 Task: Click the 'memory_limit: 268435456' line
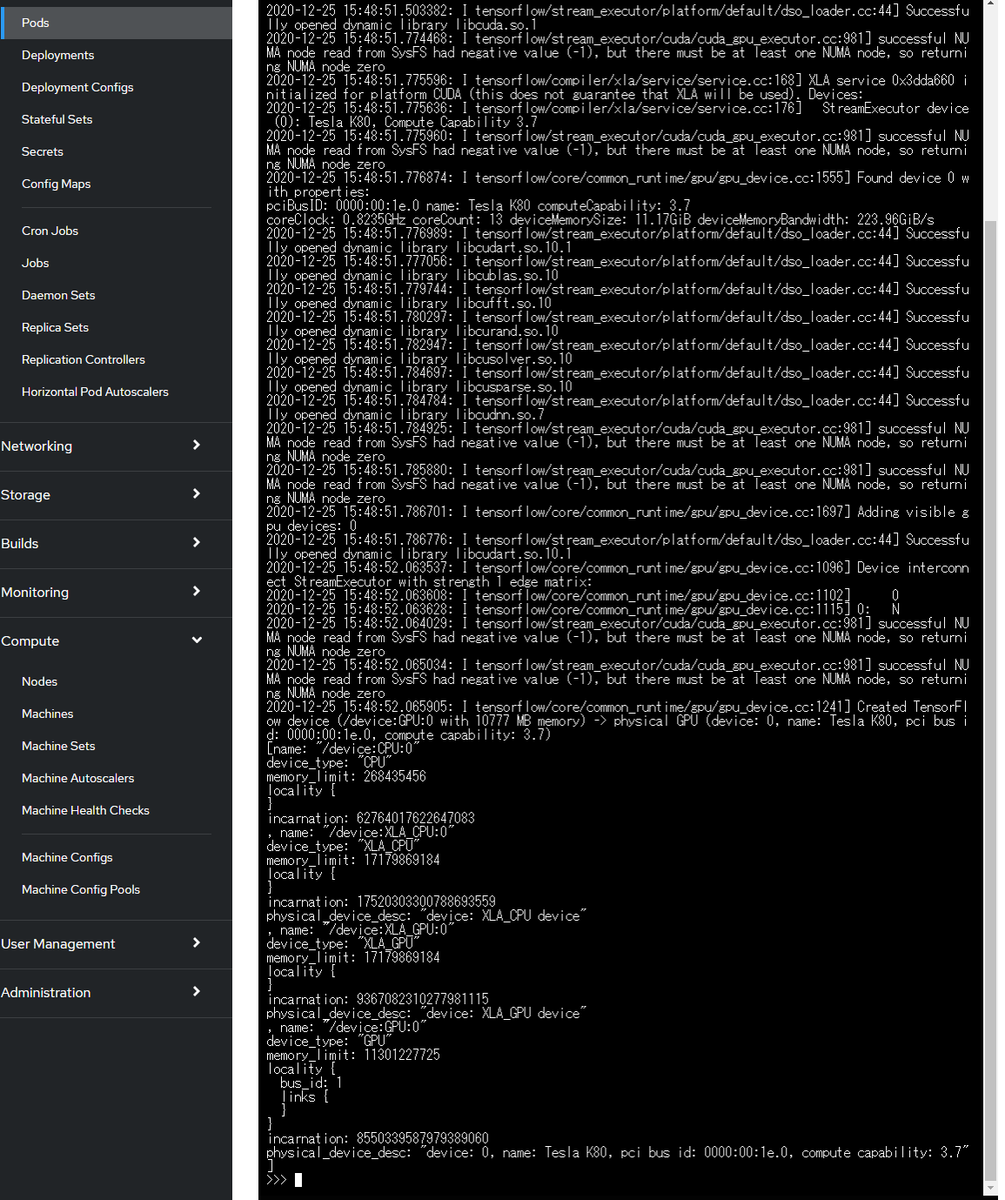[x=346, y=776]
